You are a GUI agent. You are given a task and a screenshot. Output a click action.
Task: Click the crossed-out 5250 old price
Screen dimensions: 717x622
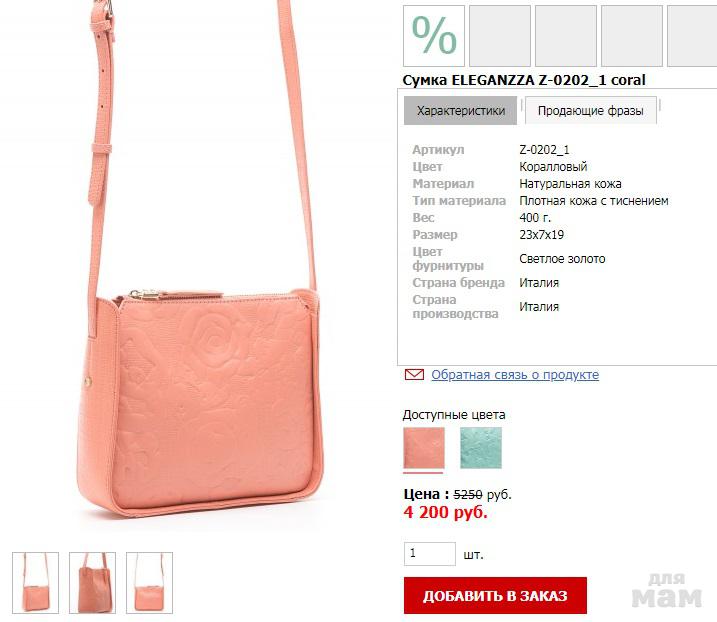468,494
